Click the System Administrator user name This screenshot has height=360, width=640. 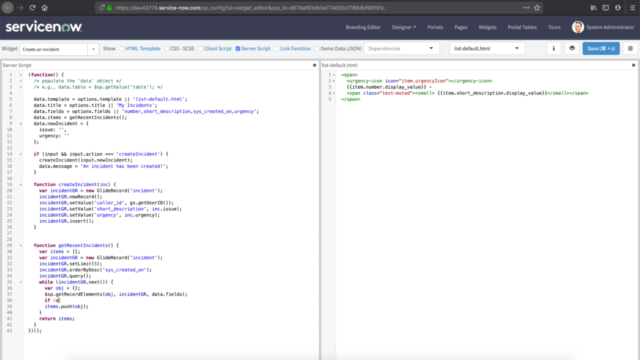[x=610, y=27]
